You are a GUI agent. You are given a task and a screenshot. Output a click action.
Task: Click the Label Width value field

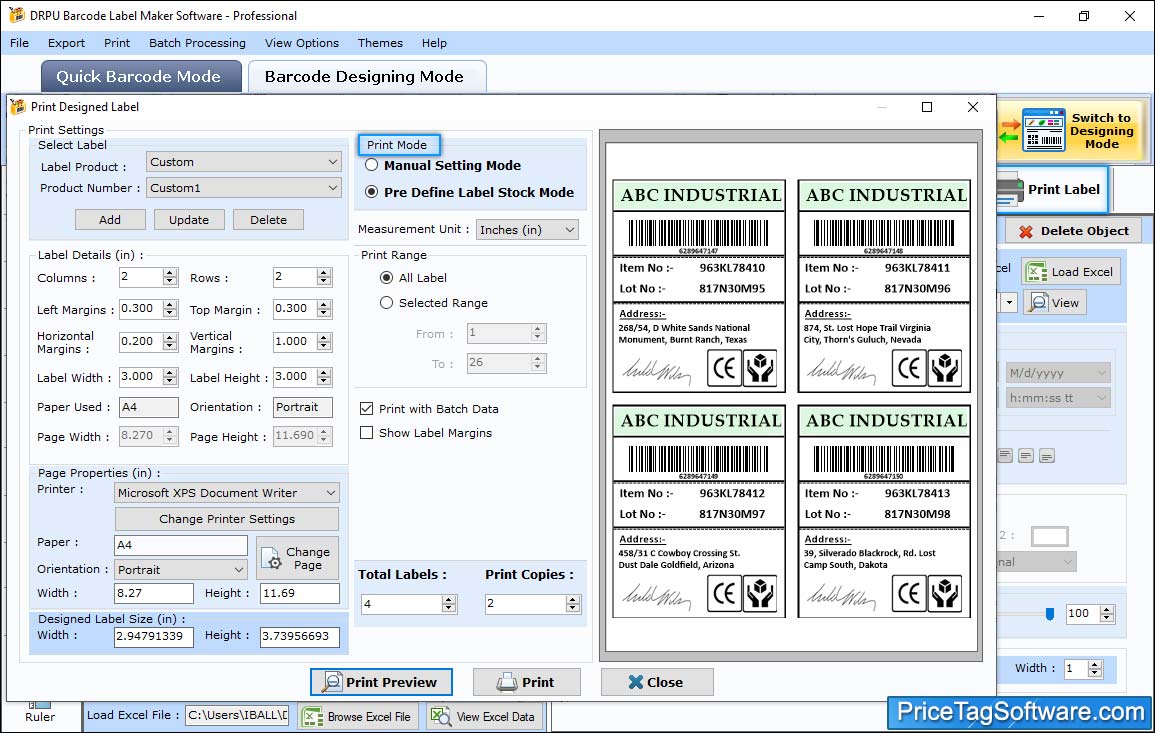(141, 376)
